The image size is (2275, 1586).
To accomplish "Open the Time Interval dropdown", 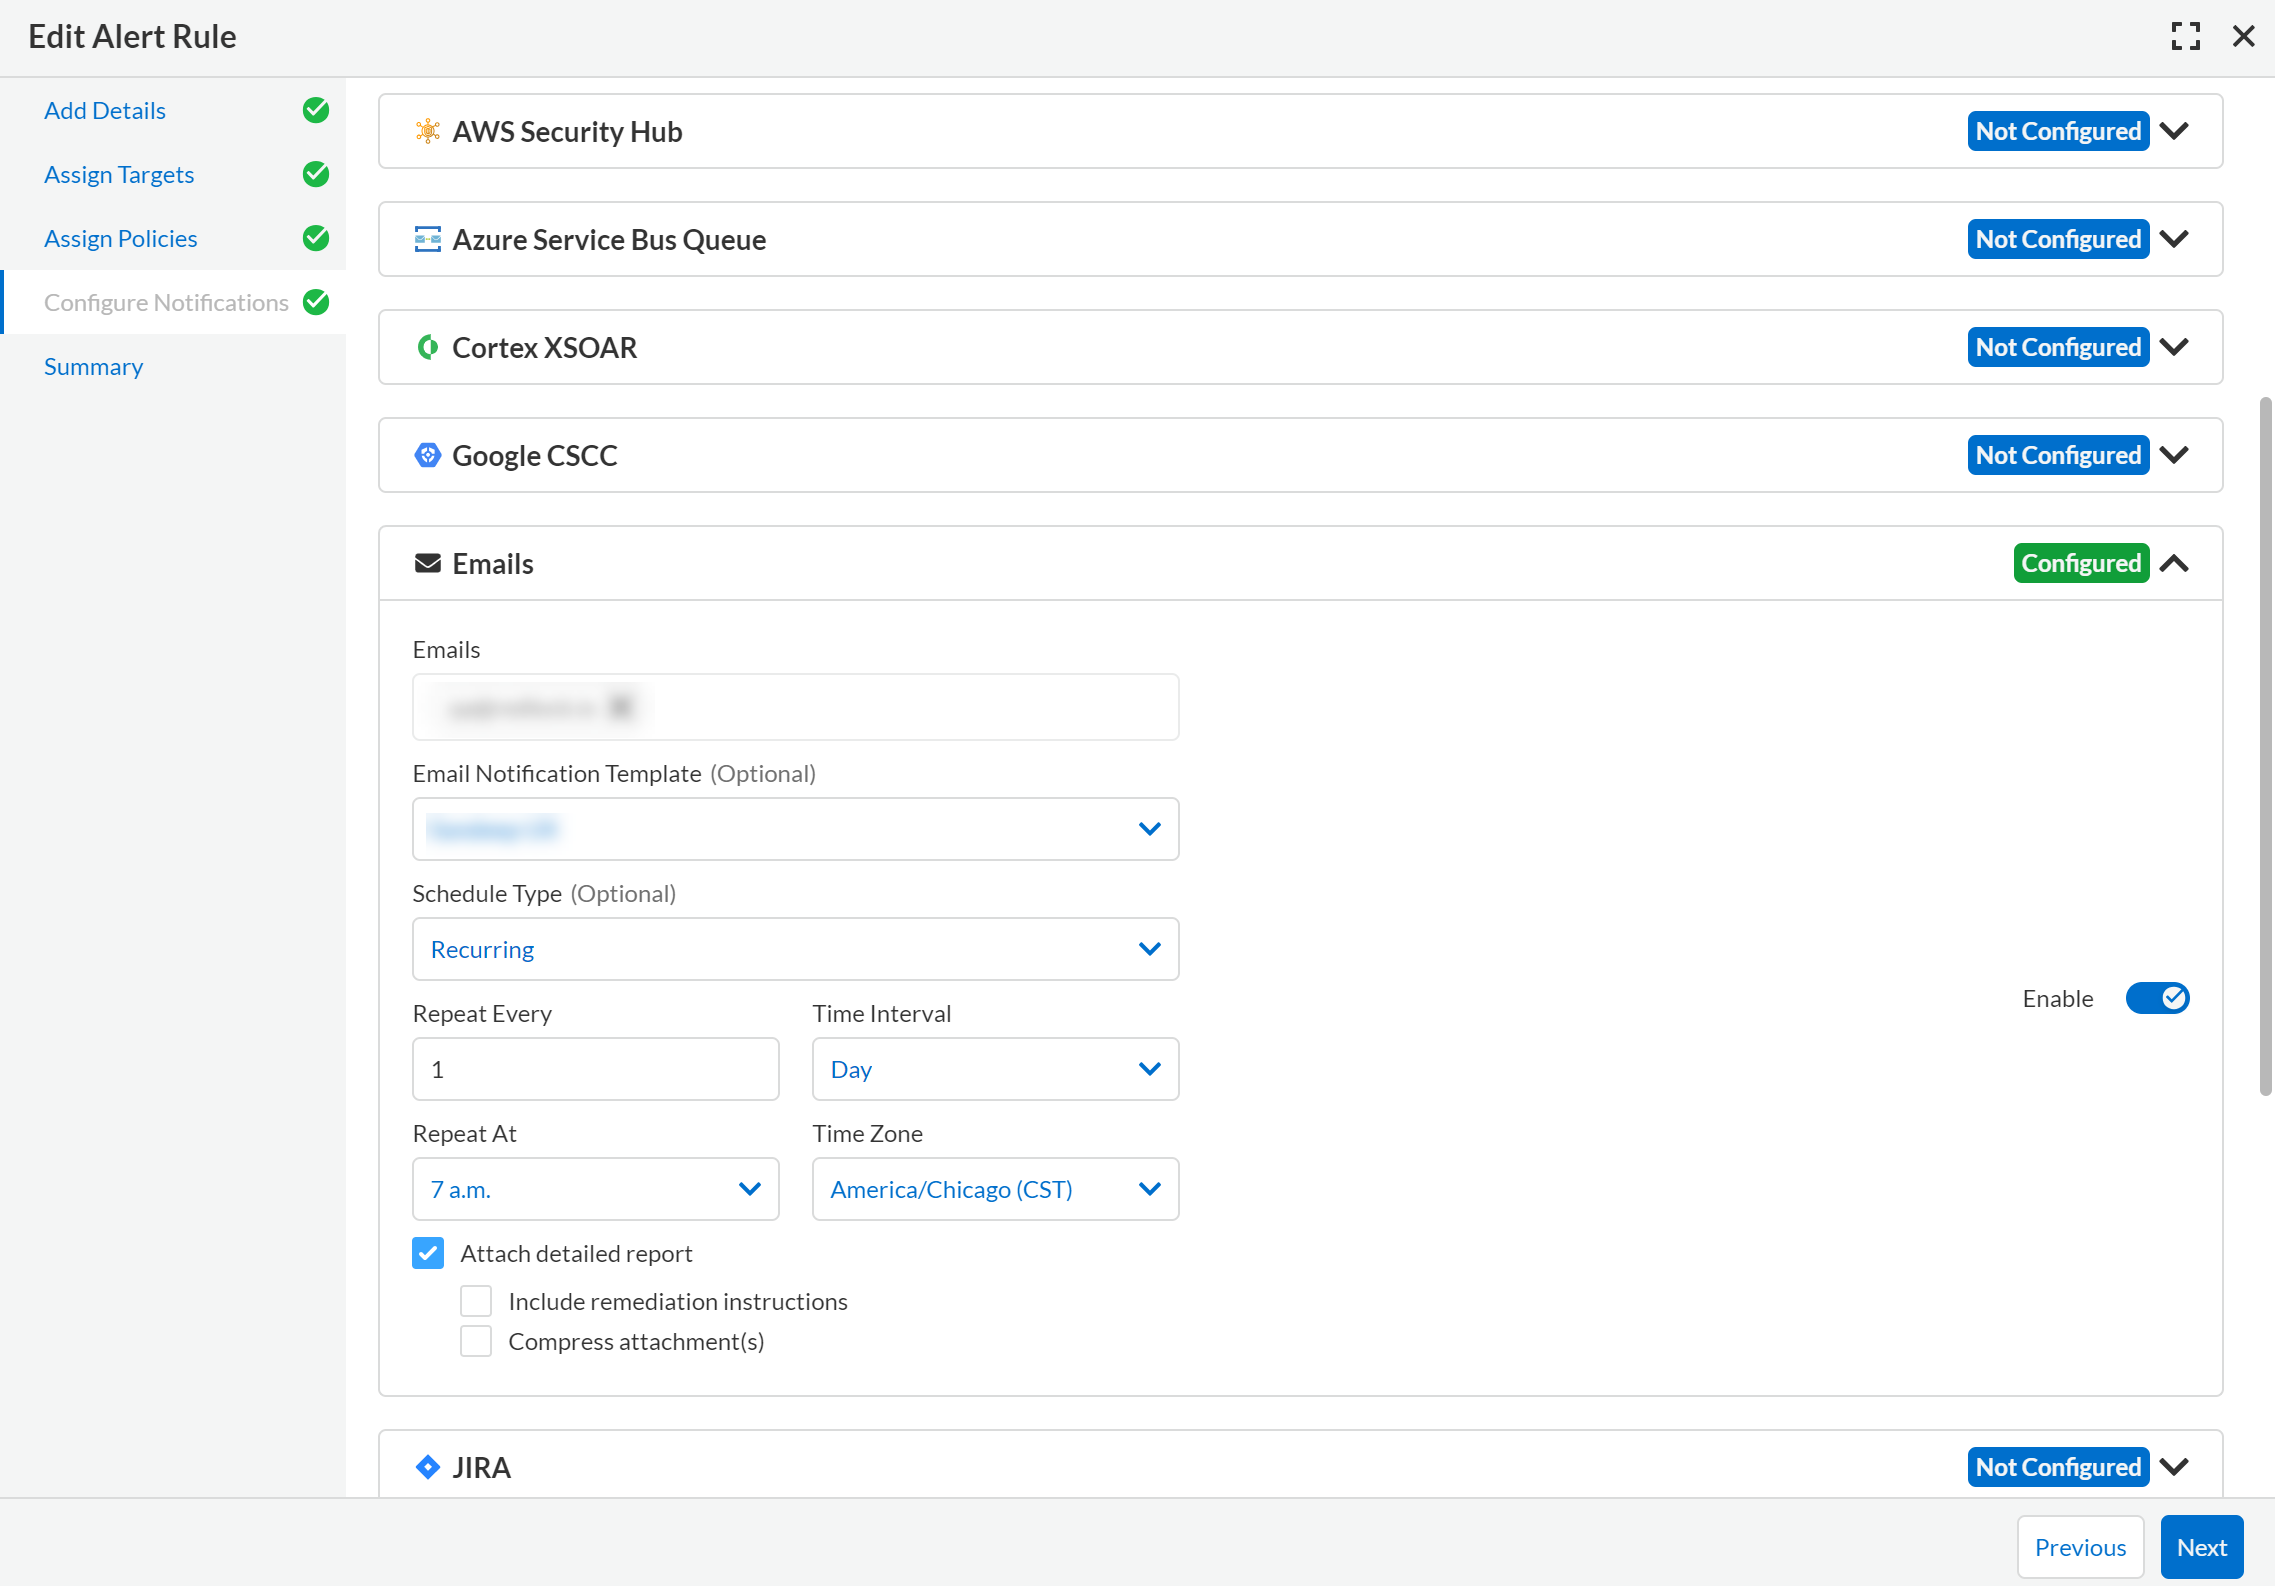I will 996,1069.
